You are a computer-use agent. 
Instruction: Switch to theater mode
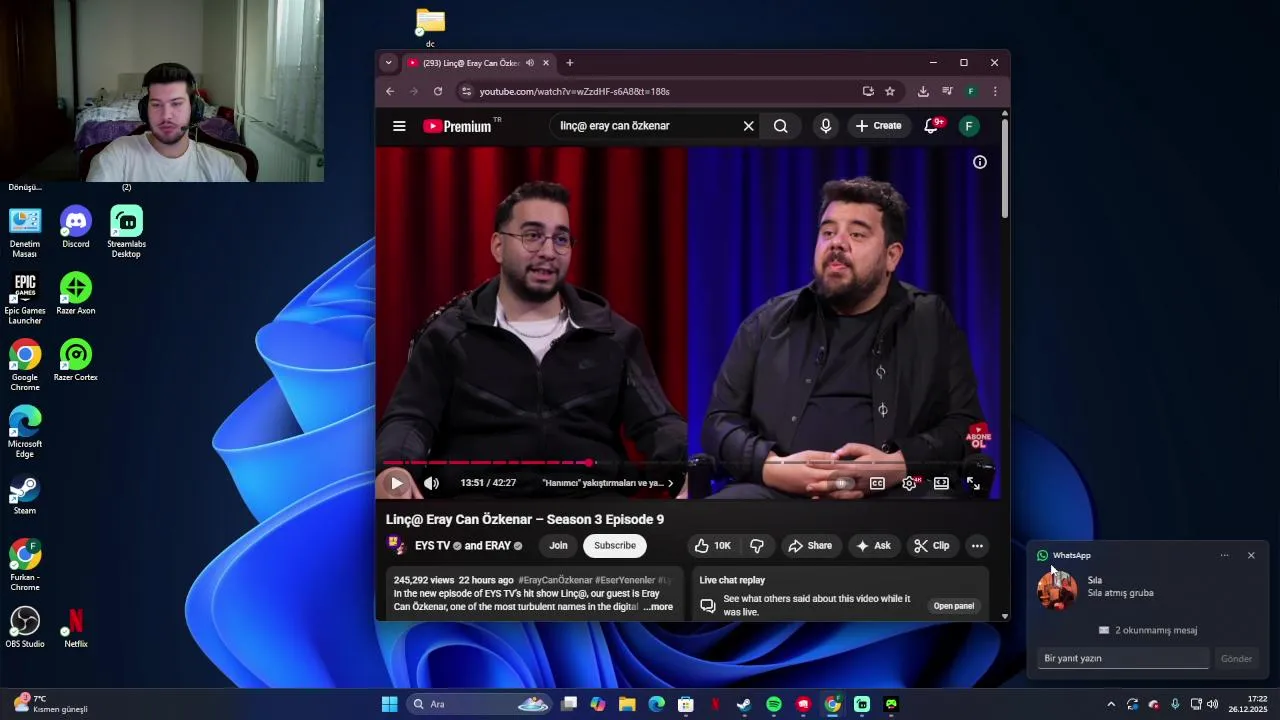point(941,483)
